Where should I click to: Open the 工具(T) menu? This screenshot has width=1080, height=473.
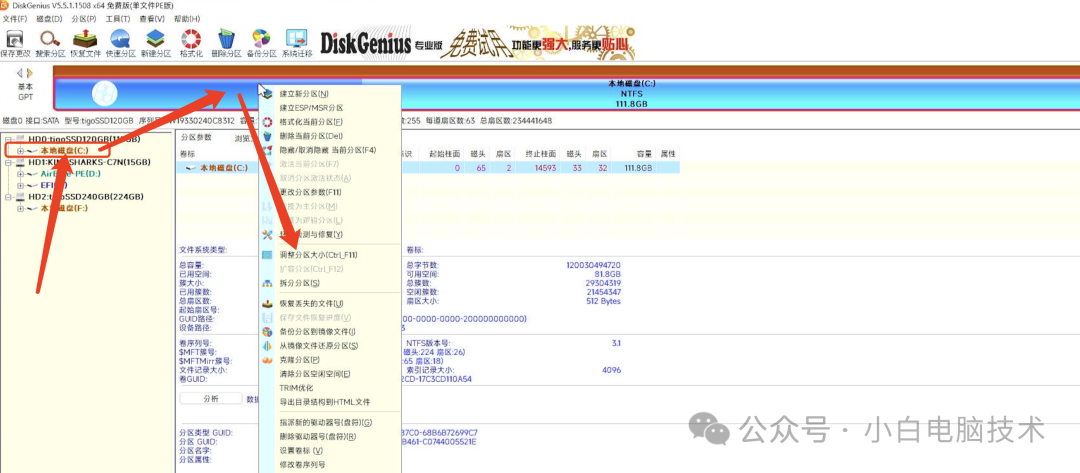coord(117,19)
